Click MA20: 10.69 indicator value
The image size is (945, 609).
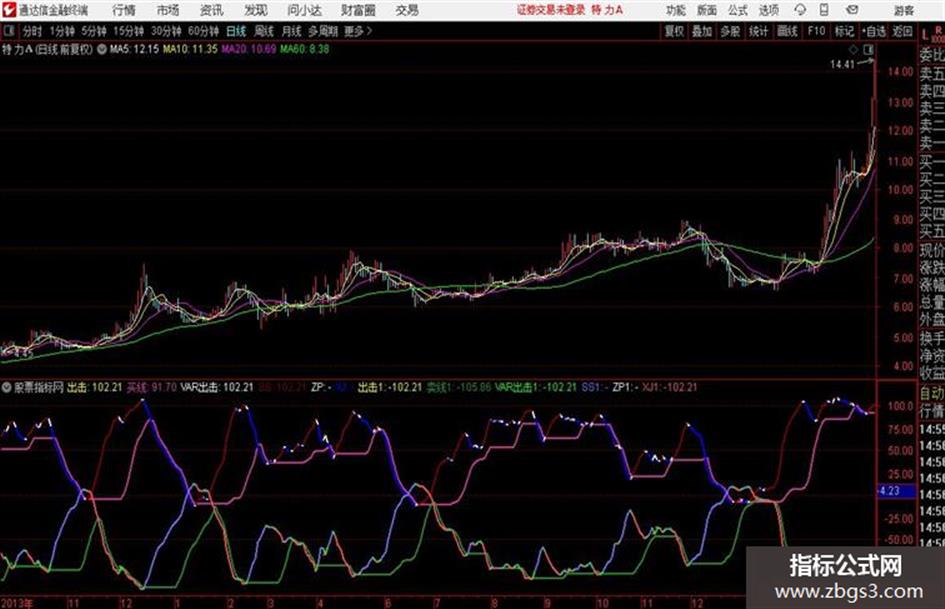click(x=248, y=49)
